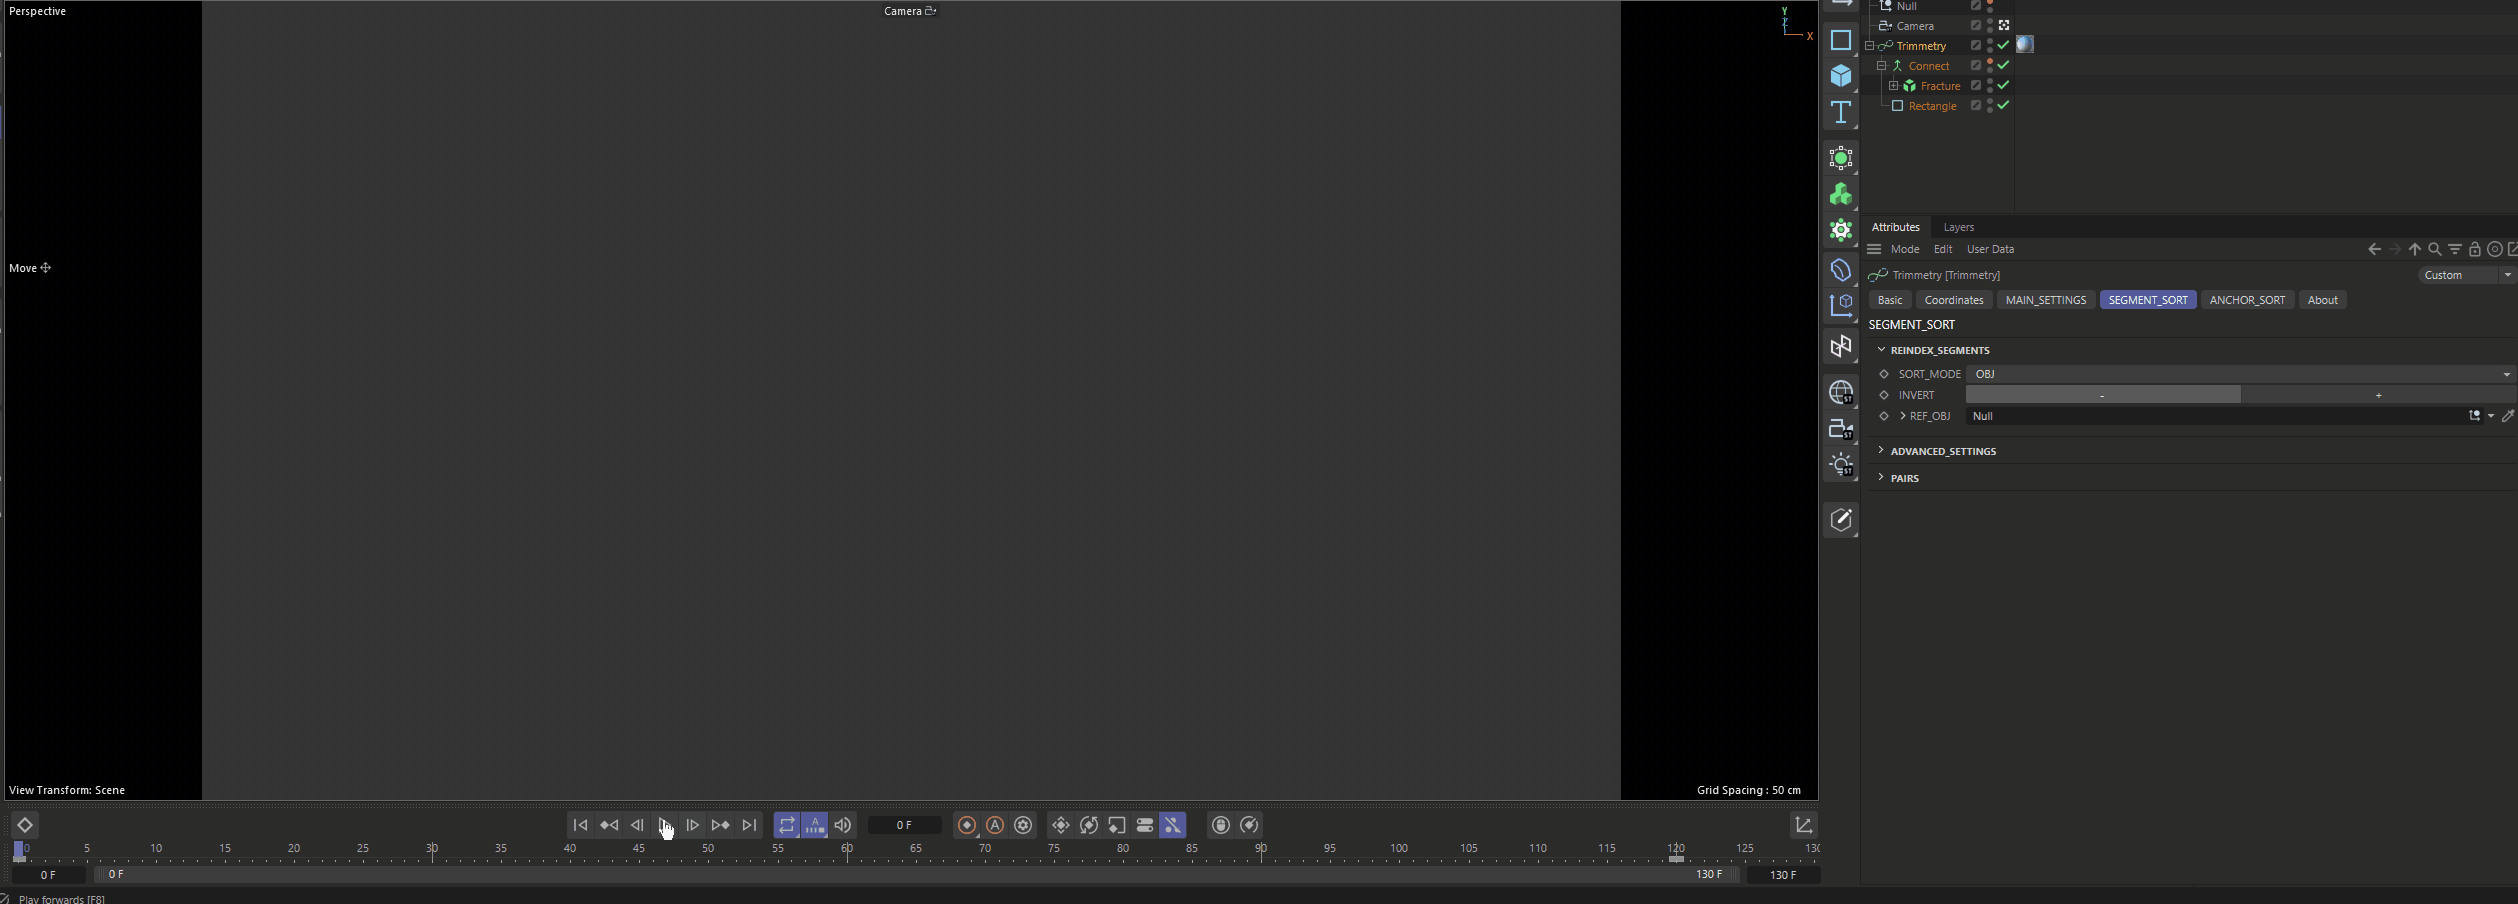Viewport: 2518px width, 904px height.
Task: Switch to the Layers tab
Action: coord(1958,227)
